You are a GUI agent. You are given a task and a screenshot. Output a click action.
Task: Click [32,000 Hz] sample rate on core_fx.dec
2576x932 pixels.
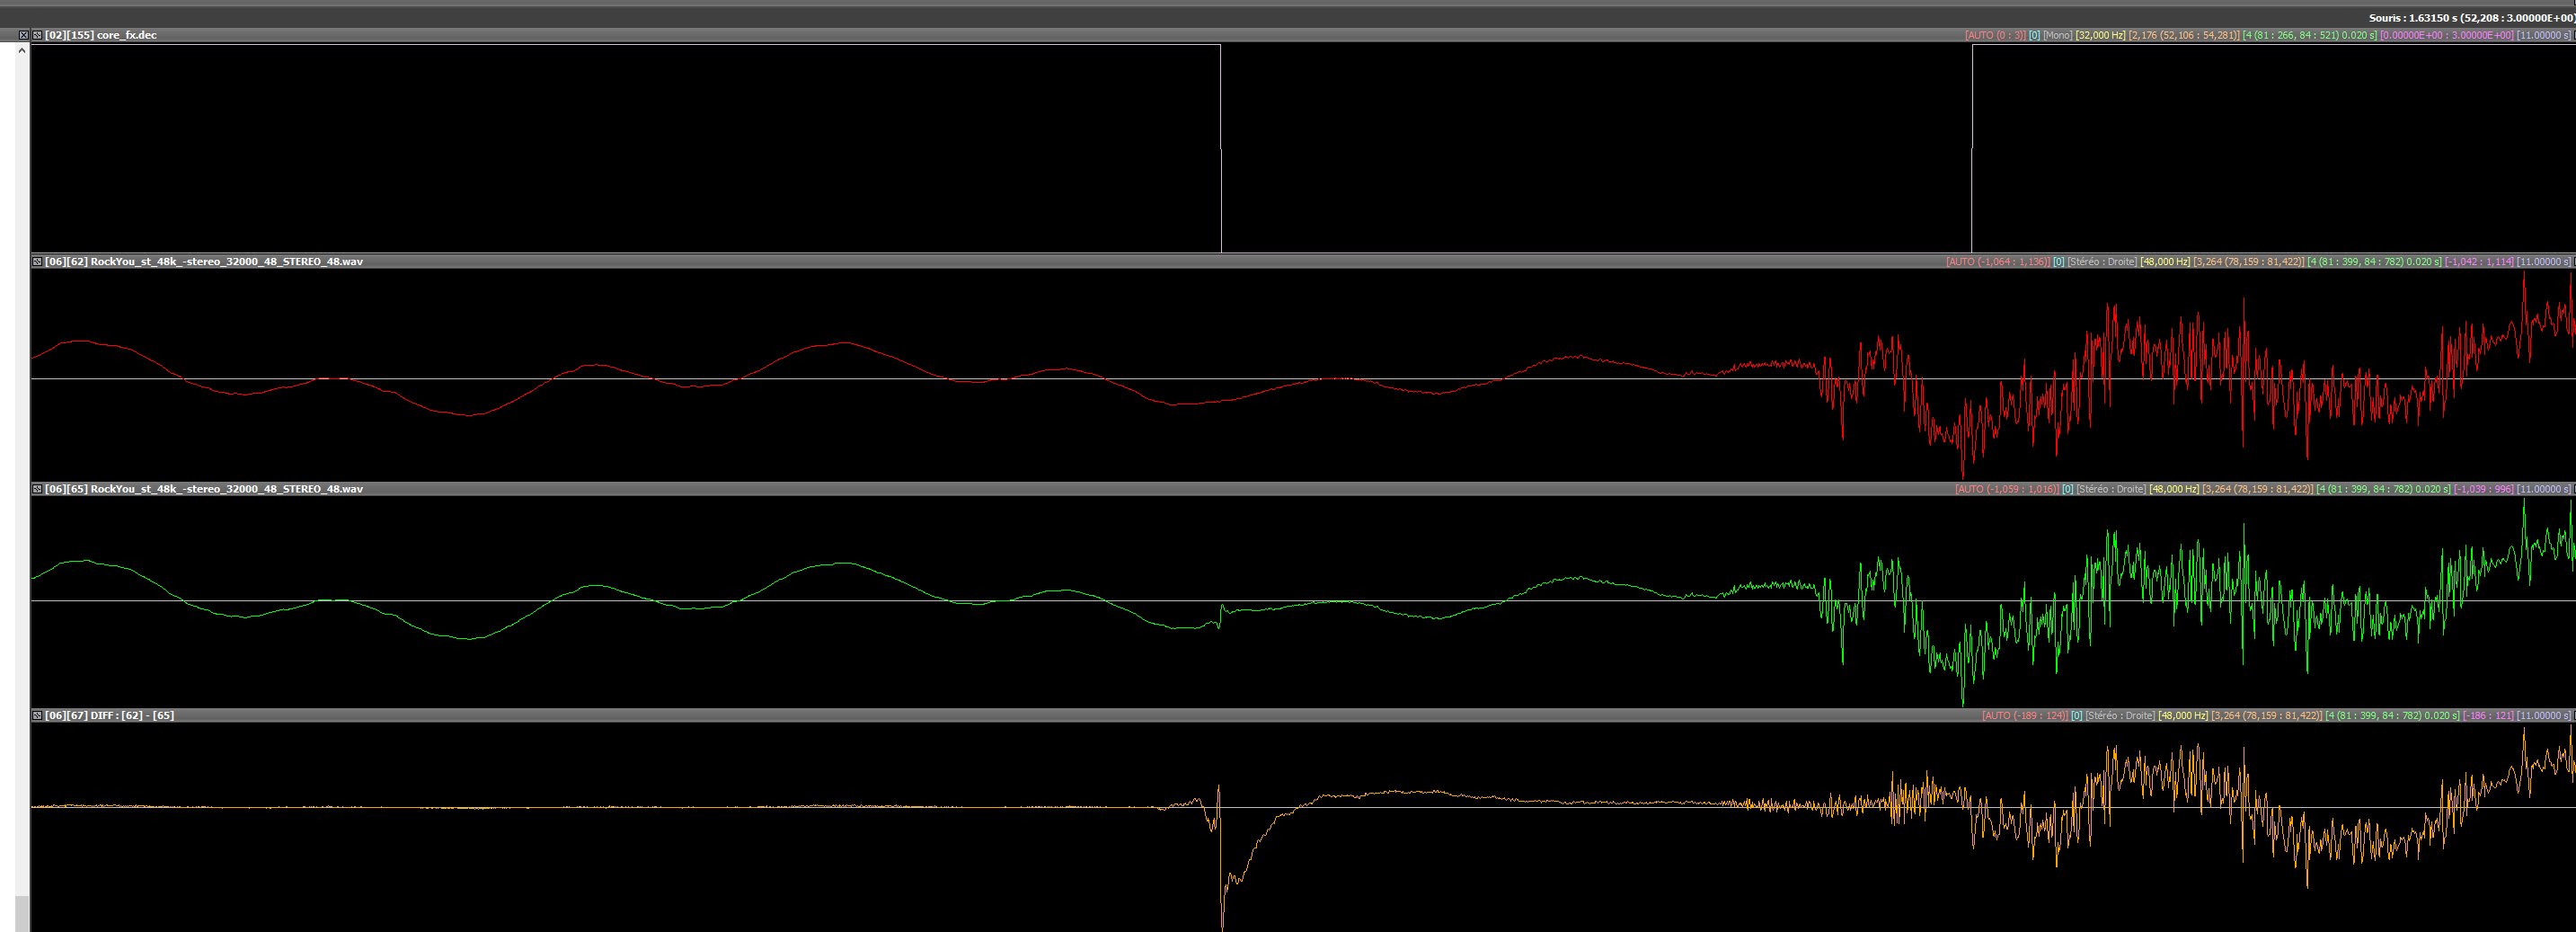click(x=2100, y=35)
